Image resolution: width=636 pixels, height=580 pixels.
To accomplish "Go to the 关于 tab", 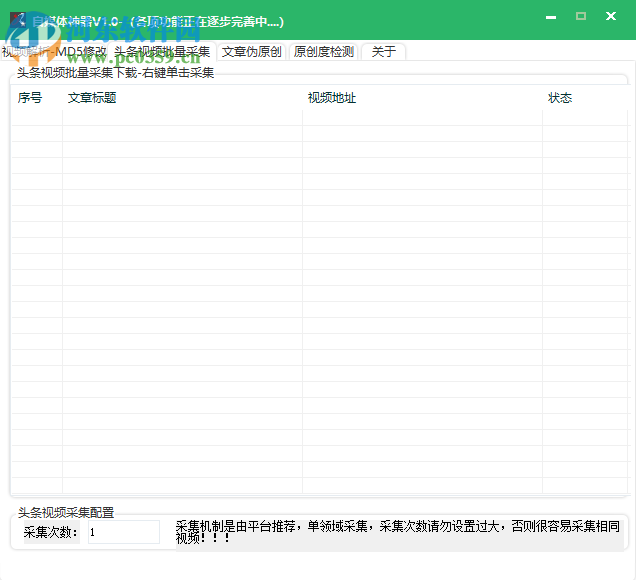I will click(384, 52).
